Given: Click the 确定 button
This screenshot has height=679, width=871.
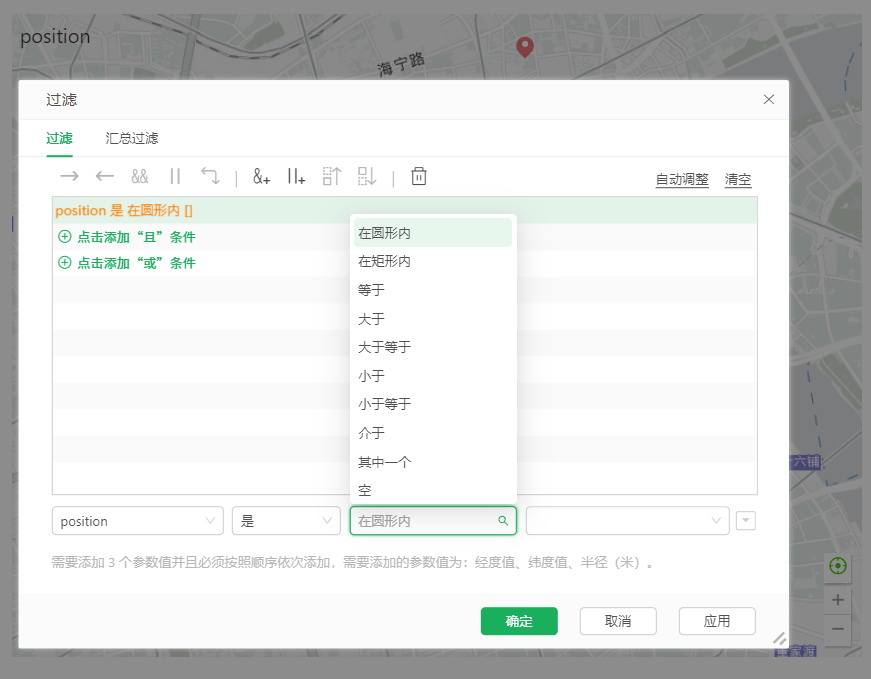Looking at the screenshot, I should [x=519, y=621].
